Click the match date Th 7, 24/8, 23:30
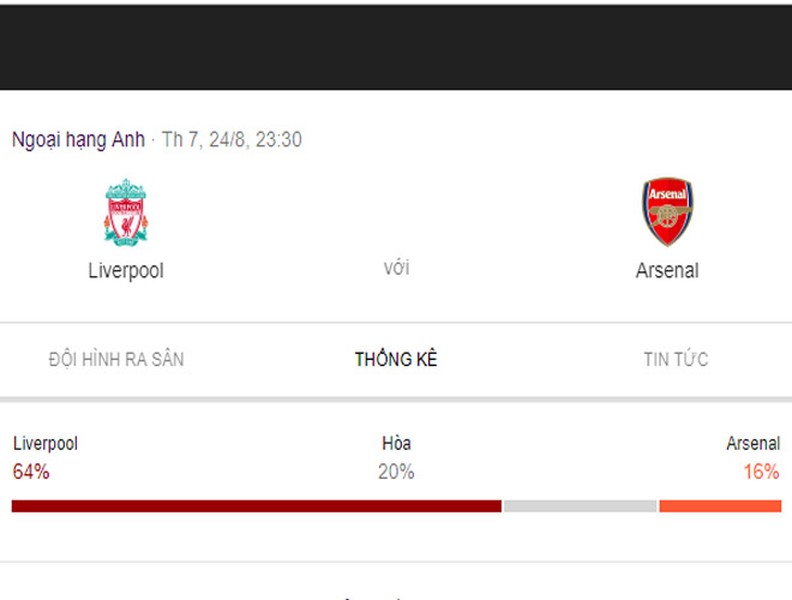Image resolution: width=792 pixels, height=600 pixels. (232, 139)
